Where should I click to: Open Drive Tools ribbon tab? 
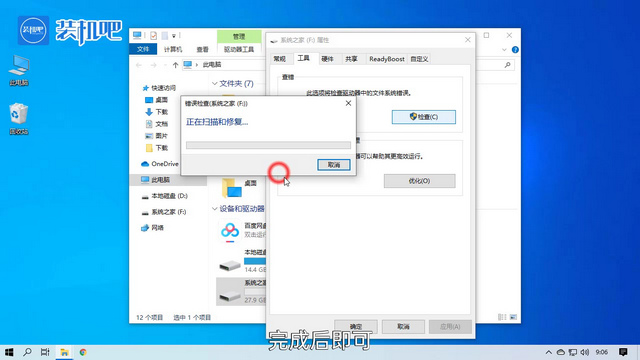[239, 49]
